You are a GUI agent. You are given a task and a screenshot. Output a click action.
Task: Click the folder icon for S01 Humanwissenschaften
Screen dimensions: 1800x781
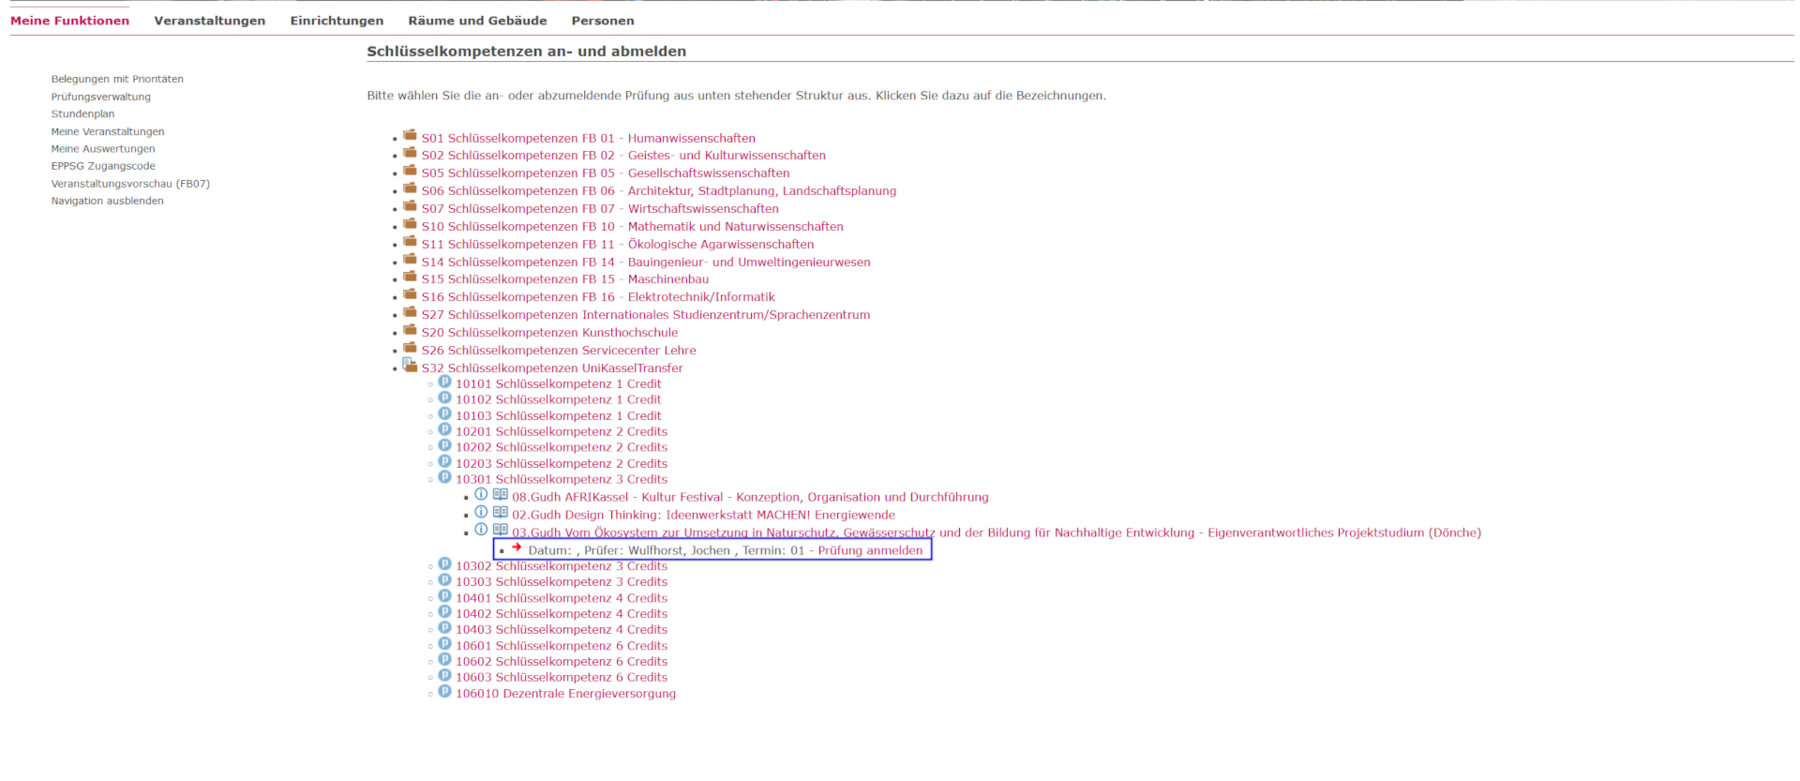tap(410, 136)
